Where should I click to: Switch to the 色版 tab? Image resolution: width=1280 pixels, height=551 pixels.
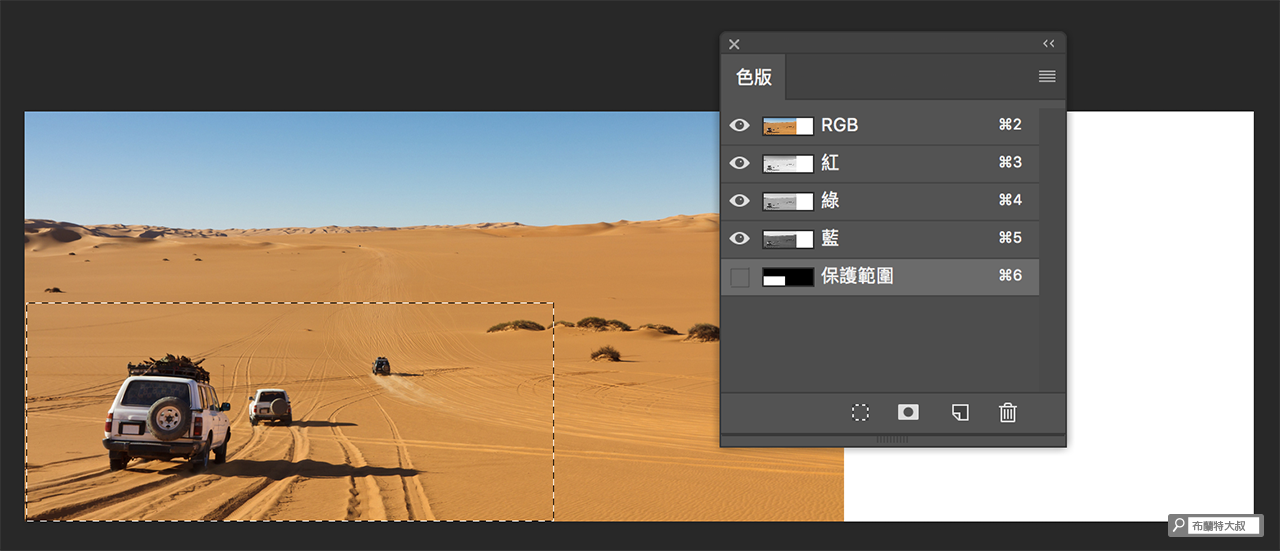(x=754, y=77)
